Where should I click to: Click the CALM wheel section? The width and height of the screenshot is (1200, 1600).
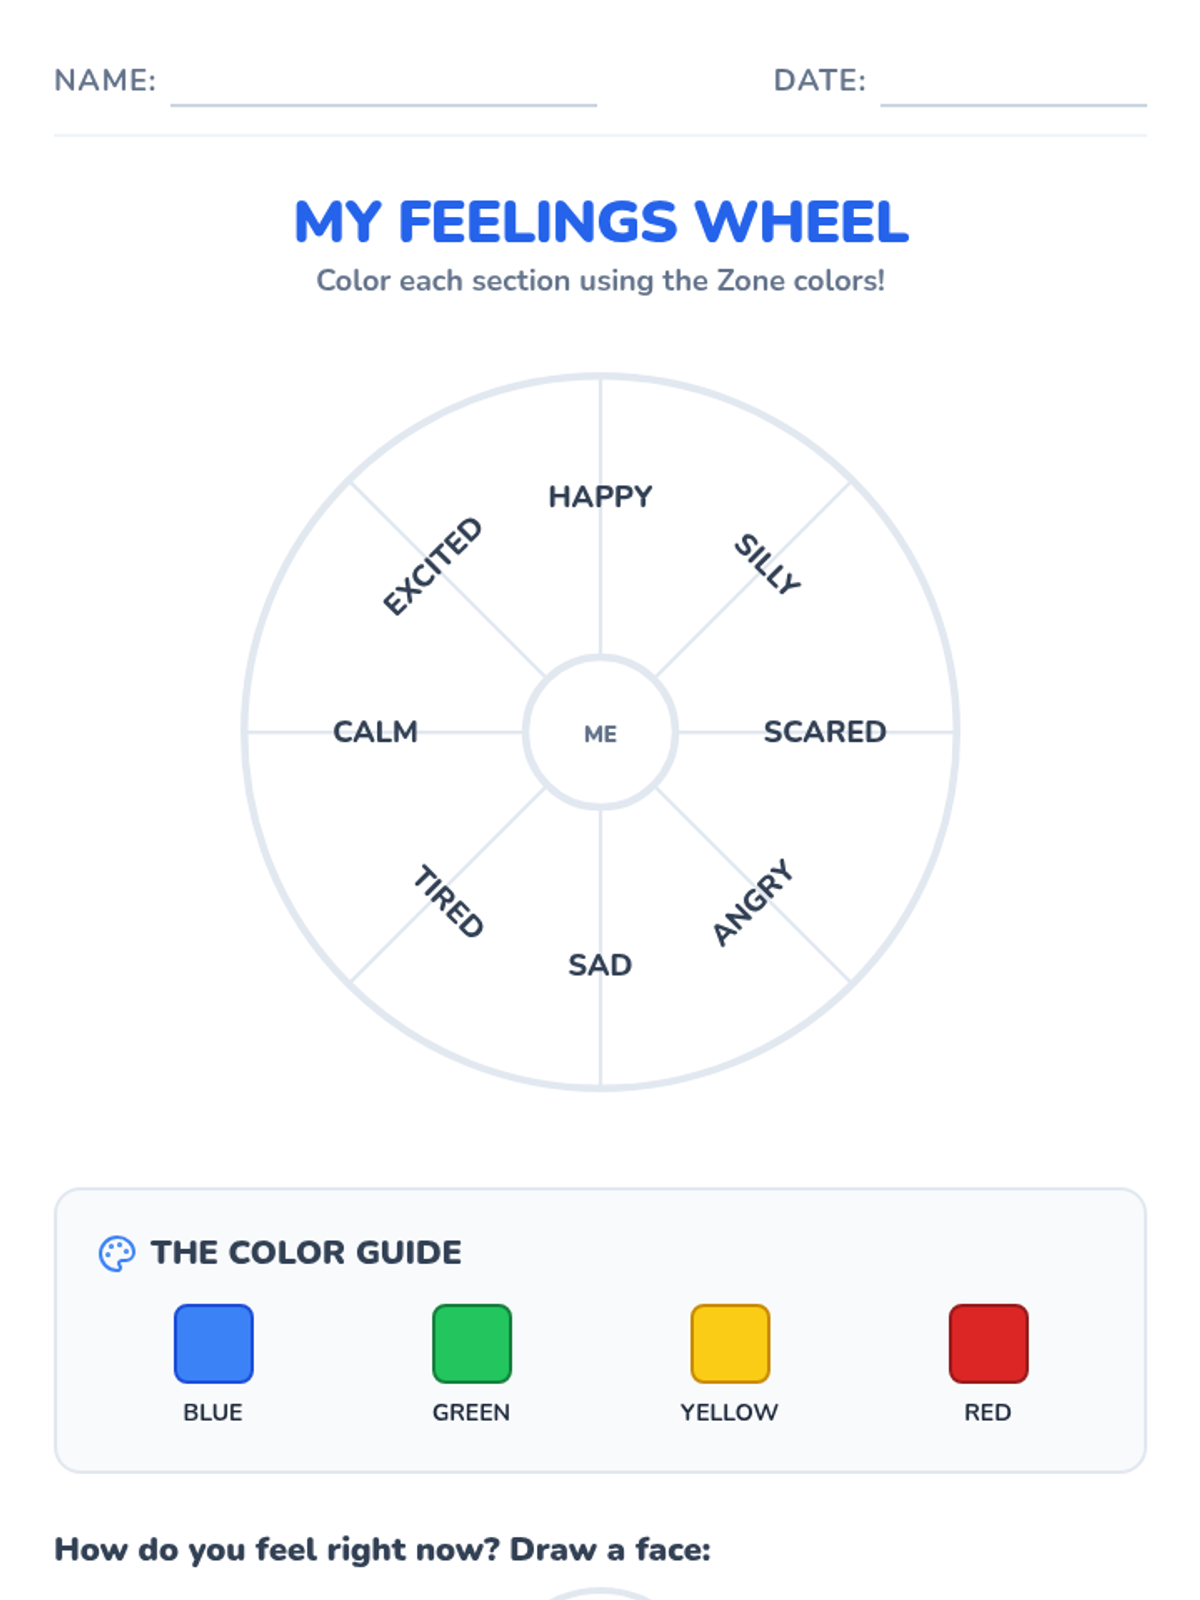point(375,732)
